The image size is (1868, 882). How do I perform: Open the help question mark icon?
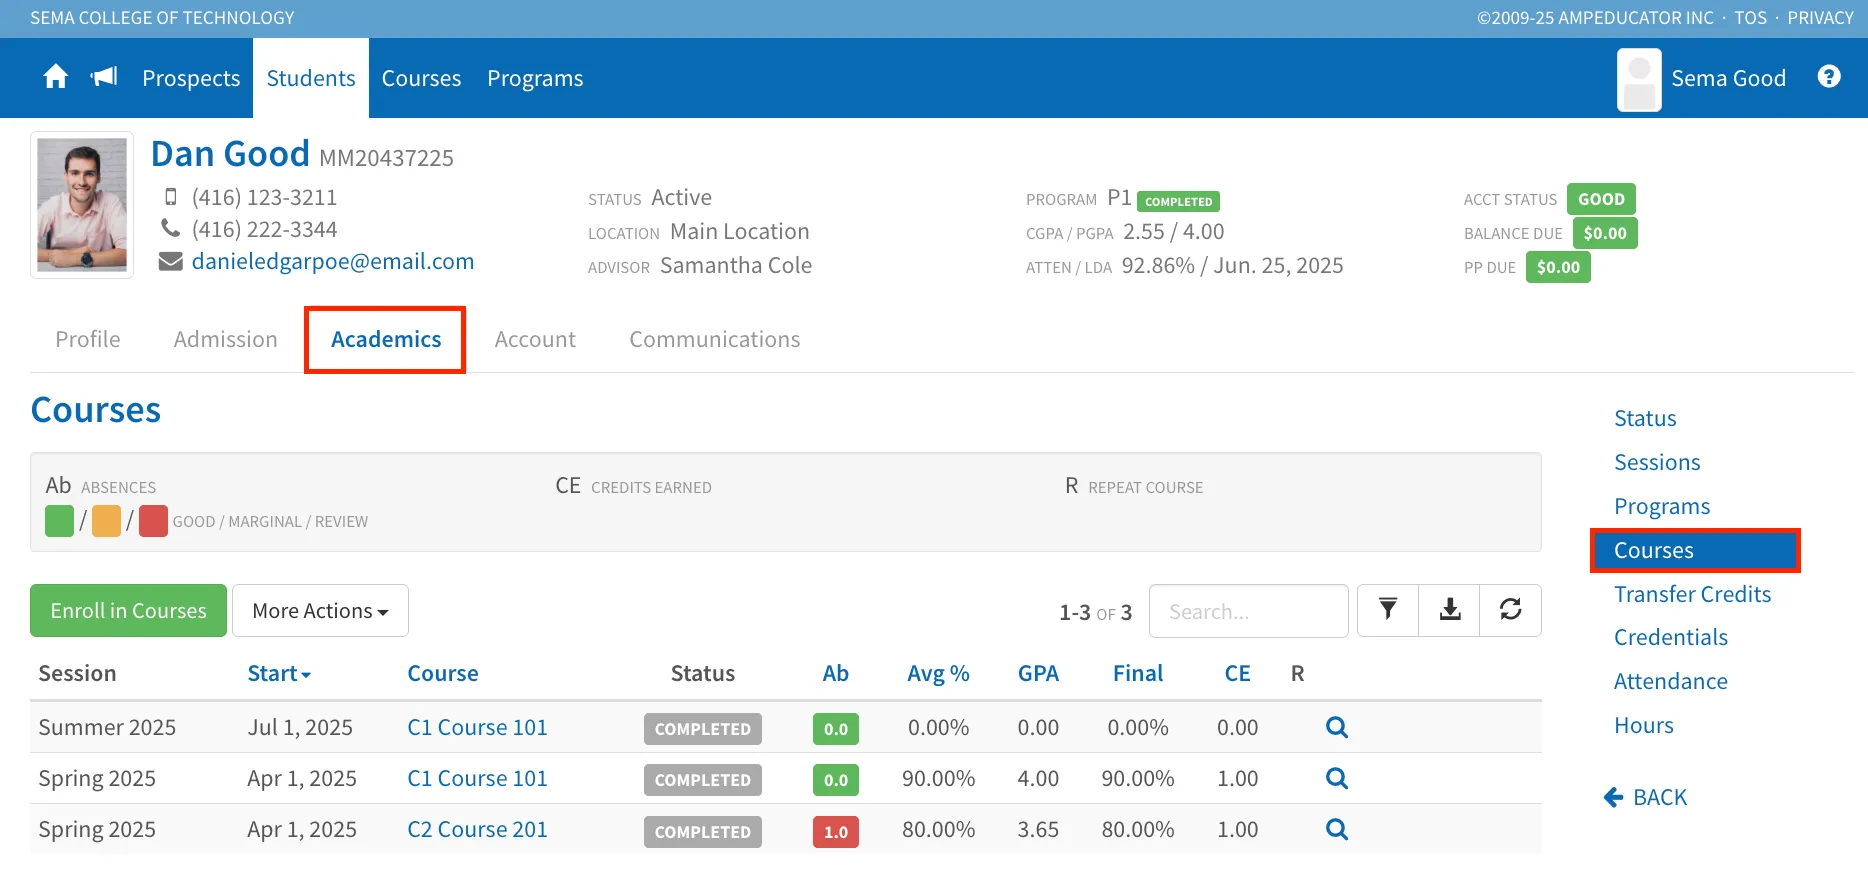click(1829, 77)
